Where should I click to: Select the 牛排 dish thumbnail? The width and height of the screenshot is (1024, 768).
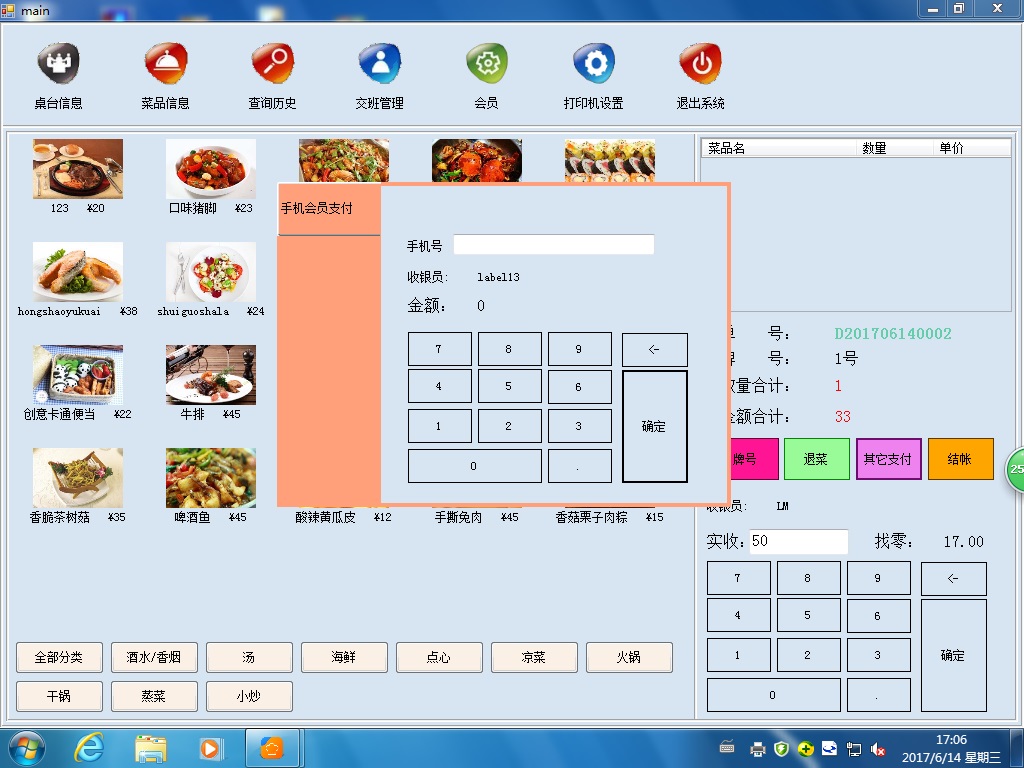click(x=210, y=375)
